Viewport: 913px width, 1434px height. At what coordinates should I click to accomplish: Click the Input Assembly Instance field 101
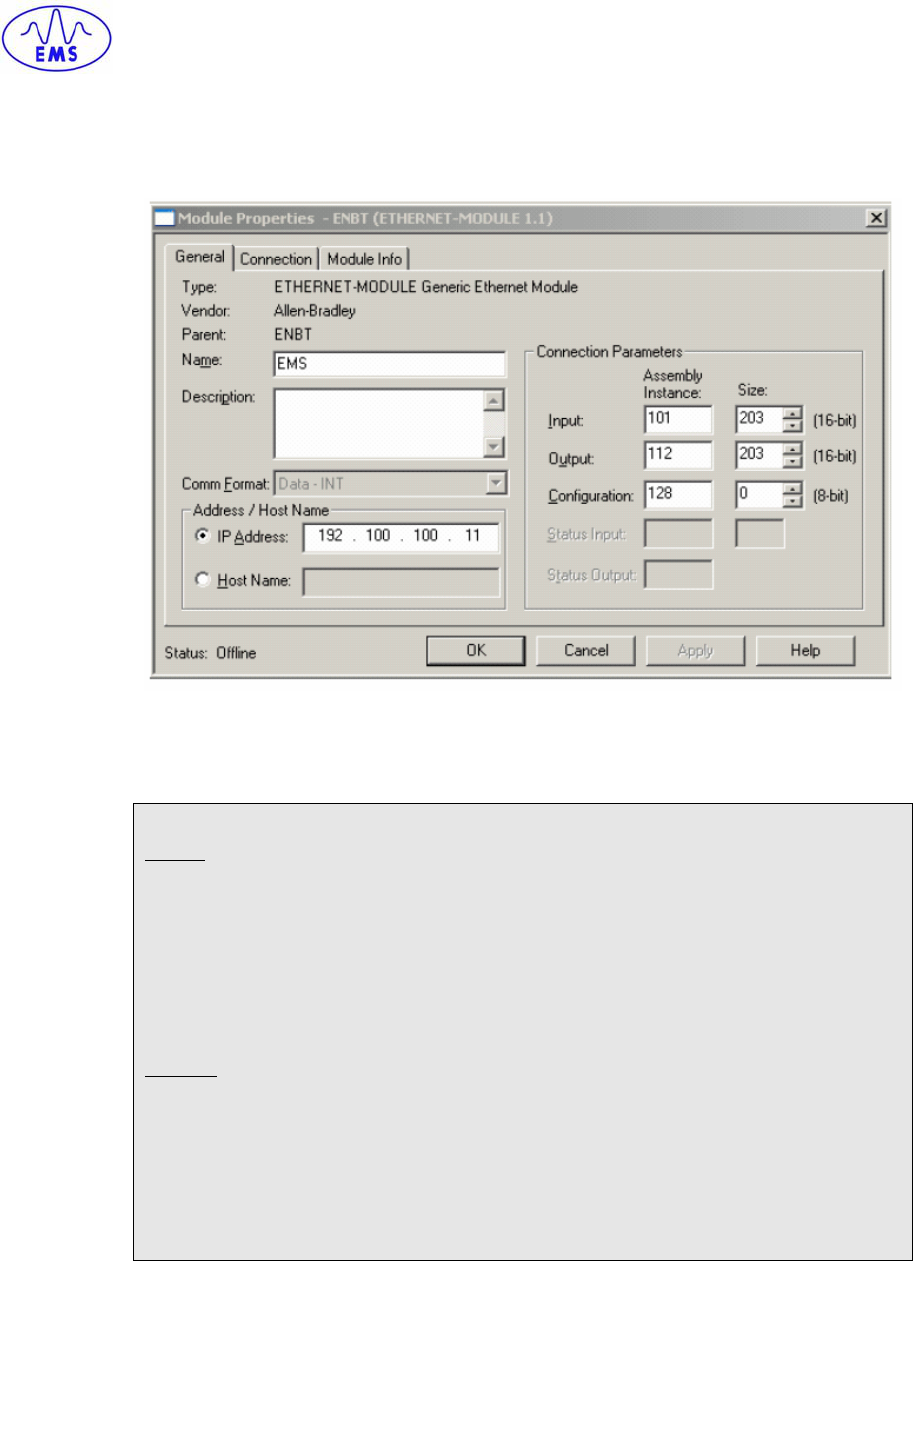click(678, 420)
